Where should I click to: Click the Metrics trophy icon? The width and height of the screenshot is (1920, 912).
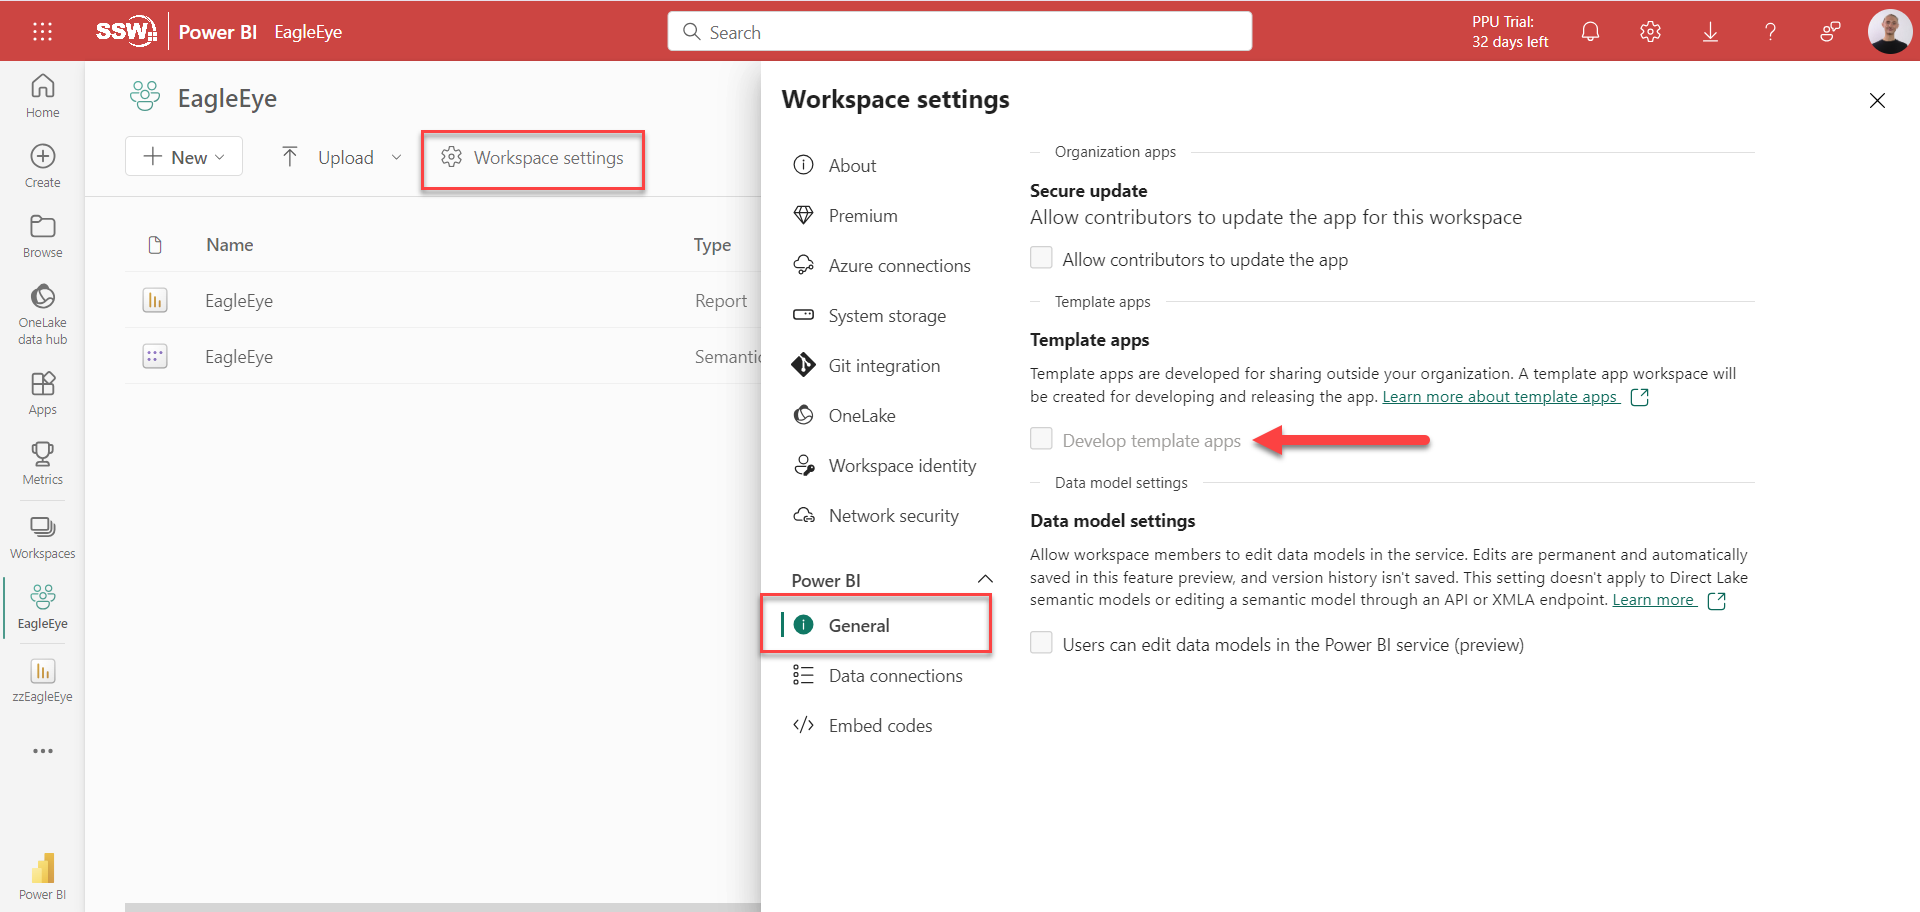pyautogui.click(x=42, y=454)
